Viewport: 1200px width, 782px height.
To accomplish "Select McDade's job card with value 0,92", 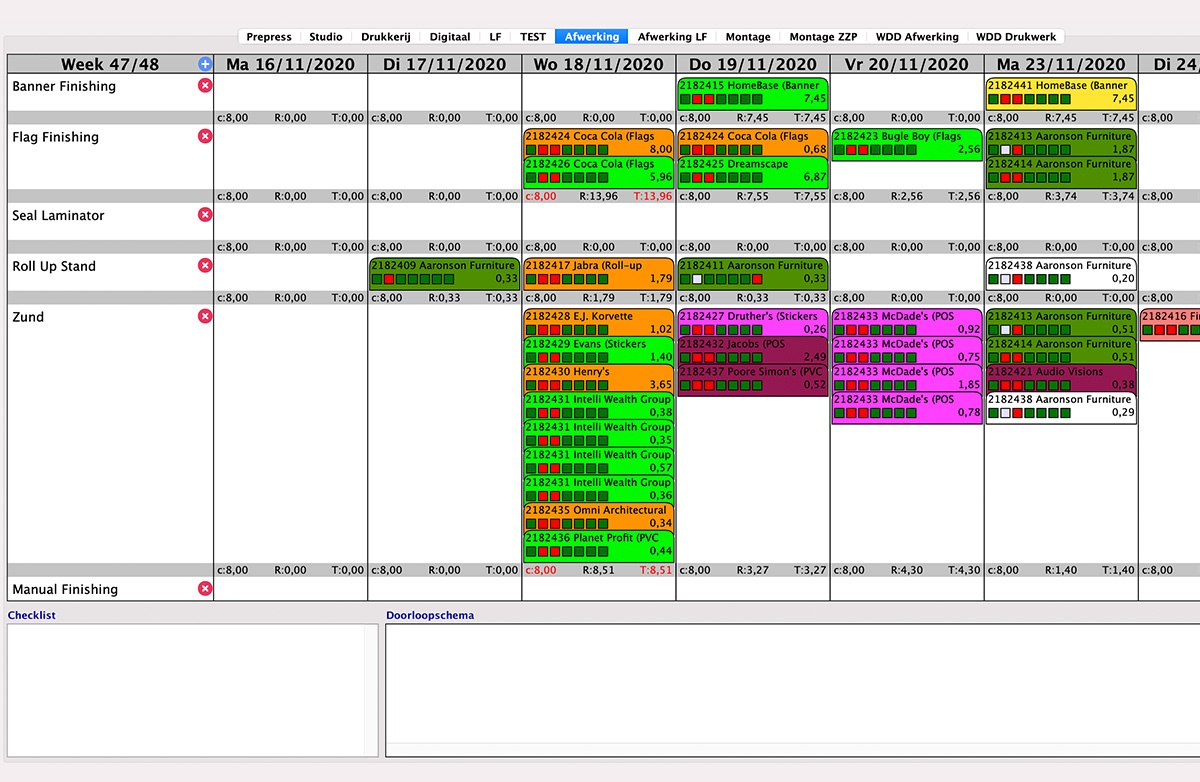I will pos(907,322).
